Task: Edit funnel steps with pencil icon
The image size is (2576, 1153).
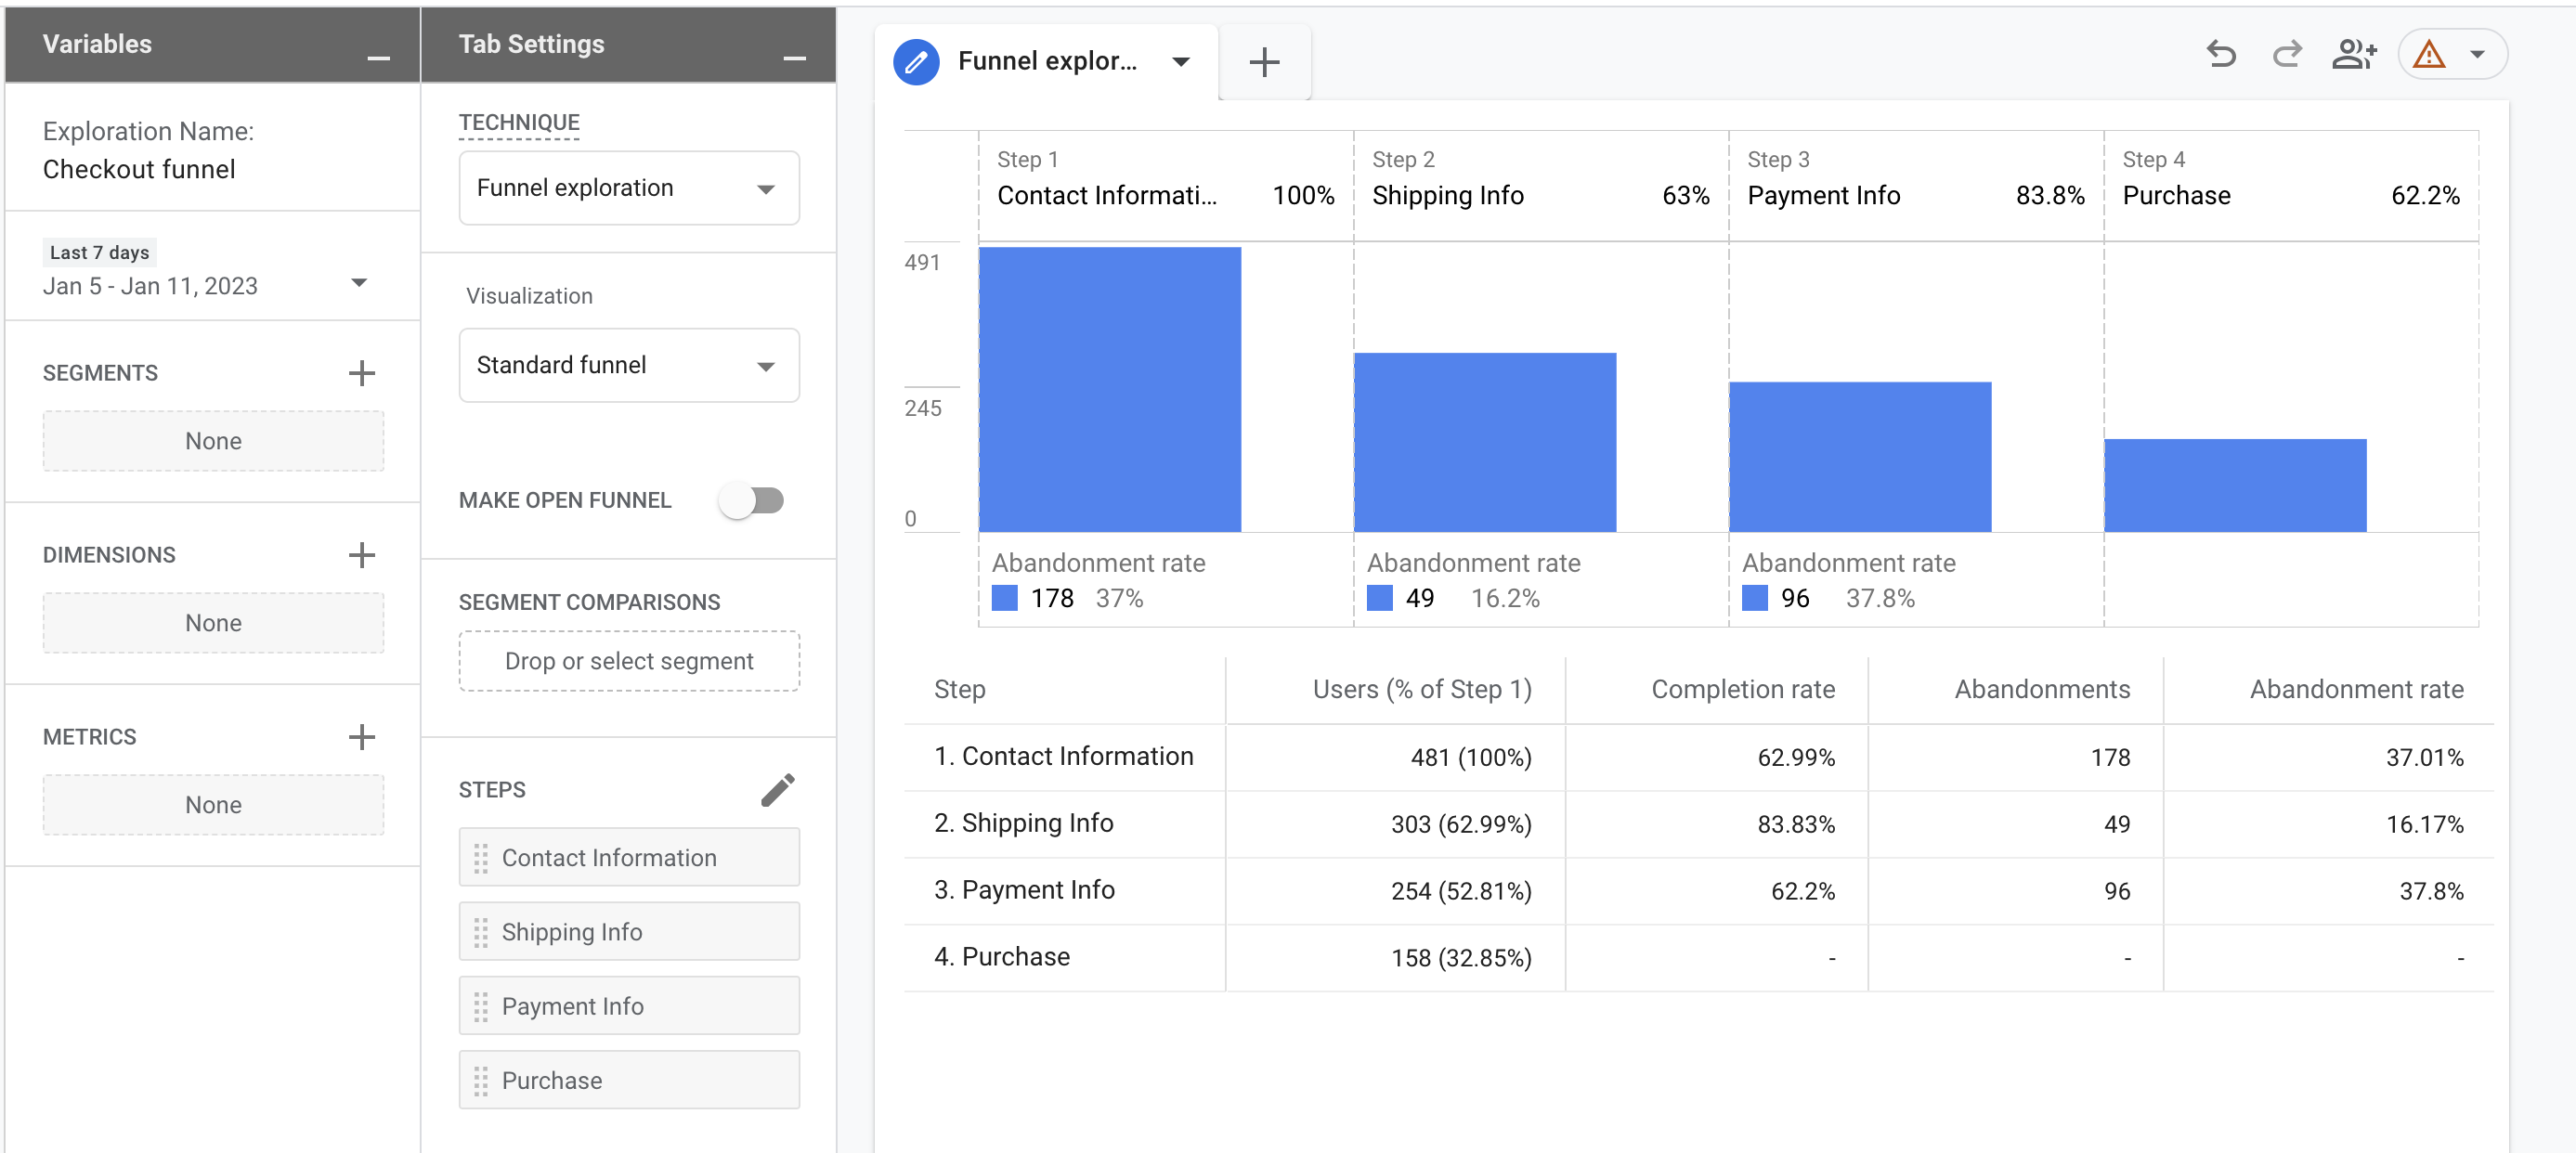Action: coord(777,789)
